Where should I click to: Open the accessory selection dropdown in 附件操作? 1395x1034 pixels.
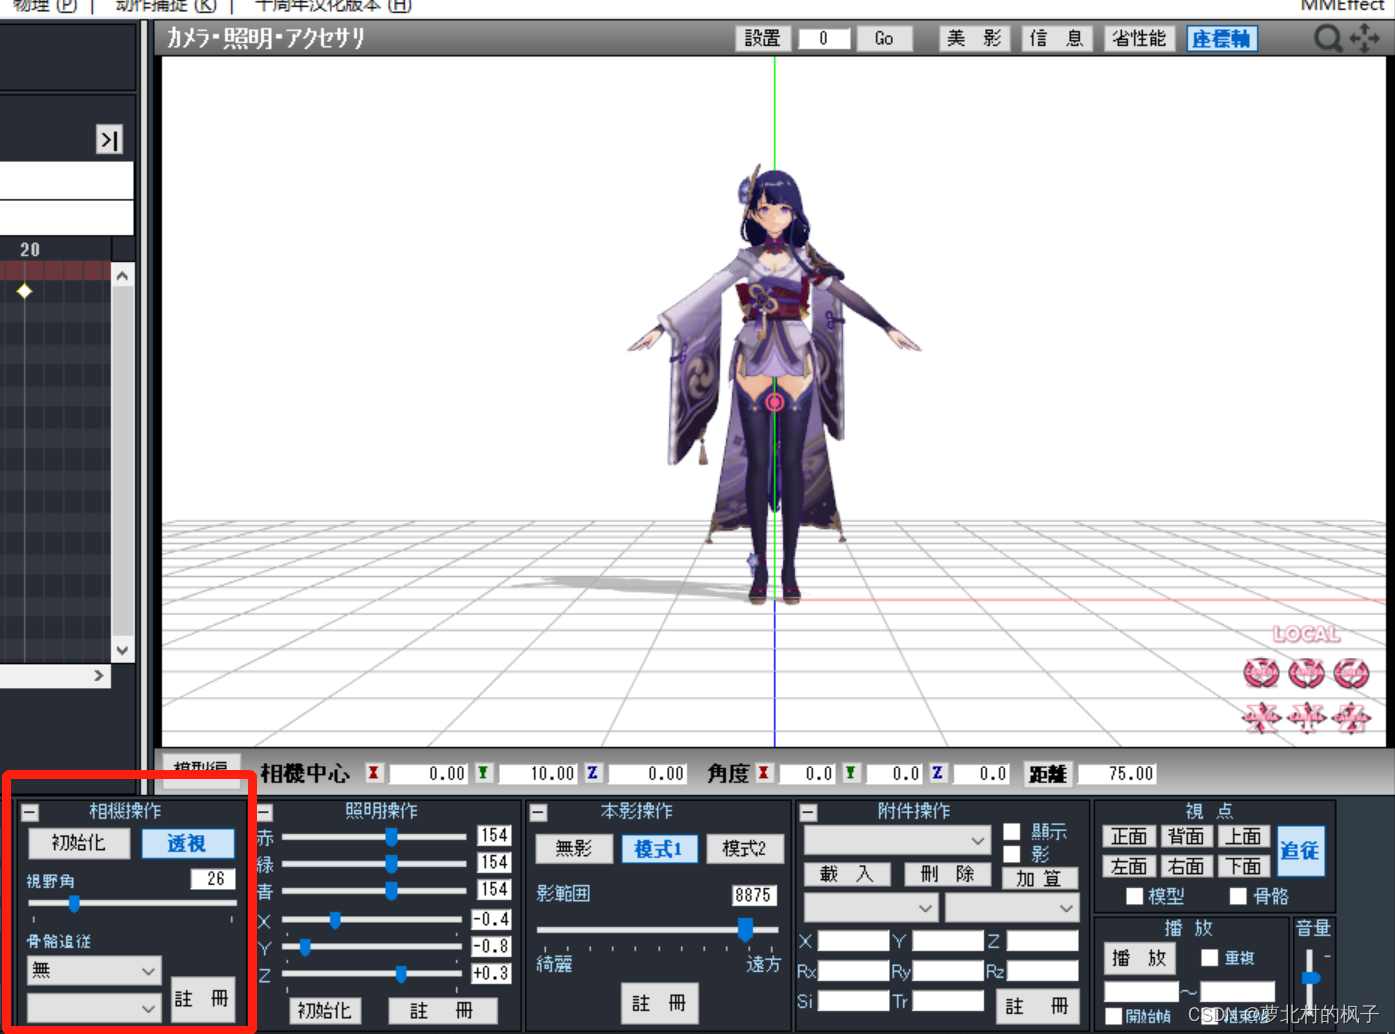click(897, 840)
